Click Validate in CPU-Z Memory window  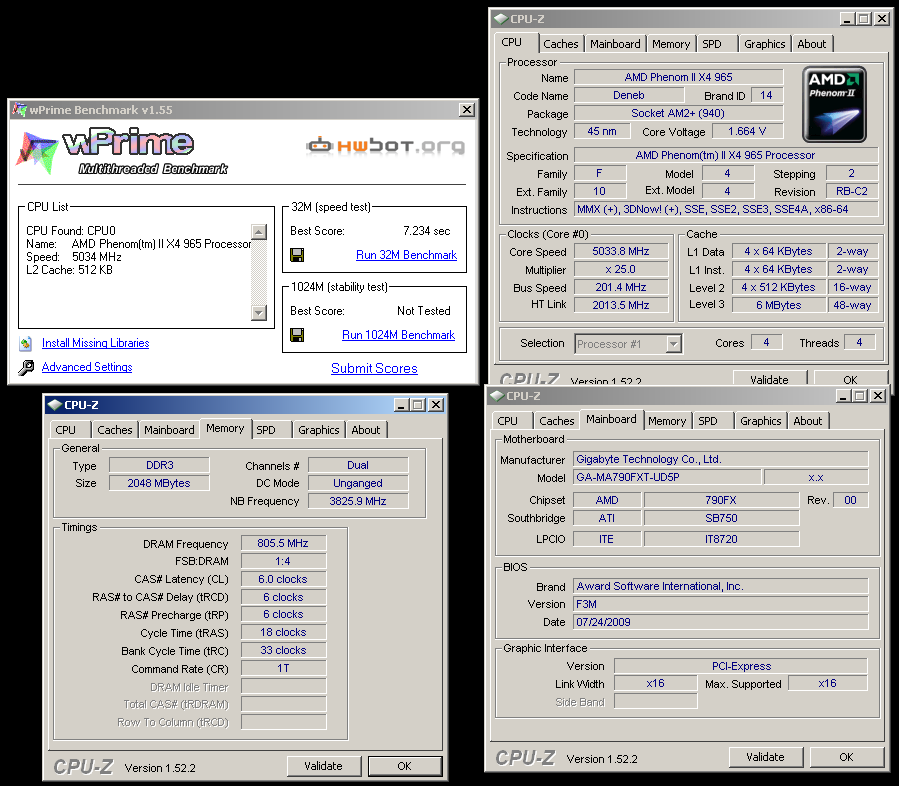(324, 766)
